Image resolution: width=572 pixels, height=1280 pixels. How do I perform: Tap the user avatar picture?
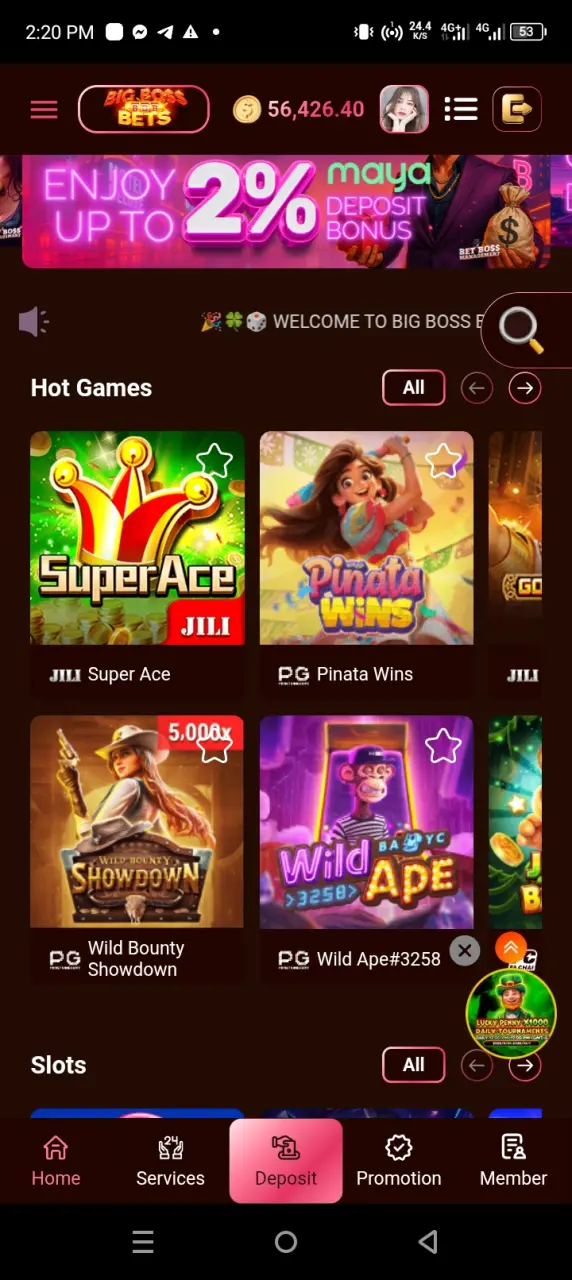point(404,109)
